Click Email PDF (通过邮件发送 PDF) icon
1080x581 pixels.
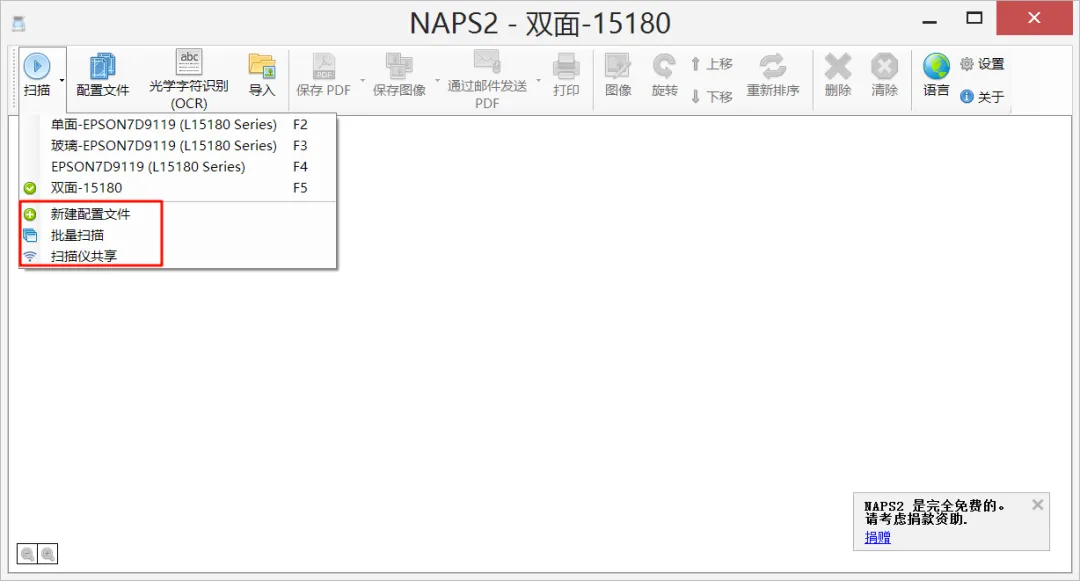[487, 62]
